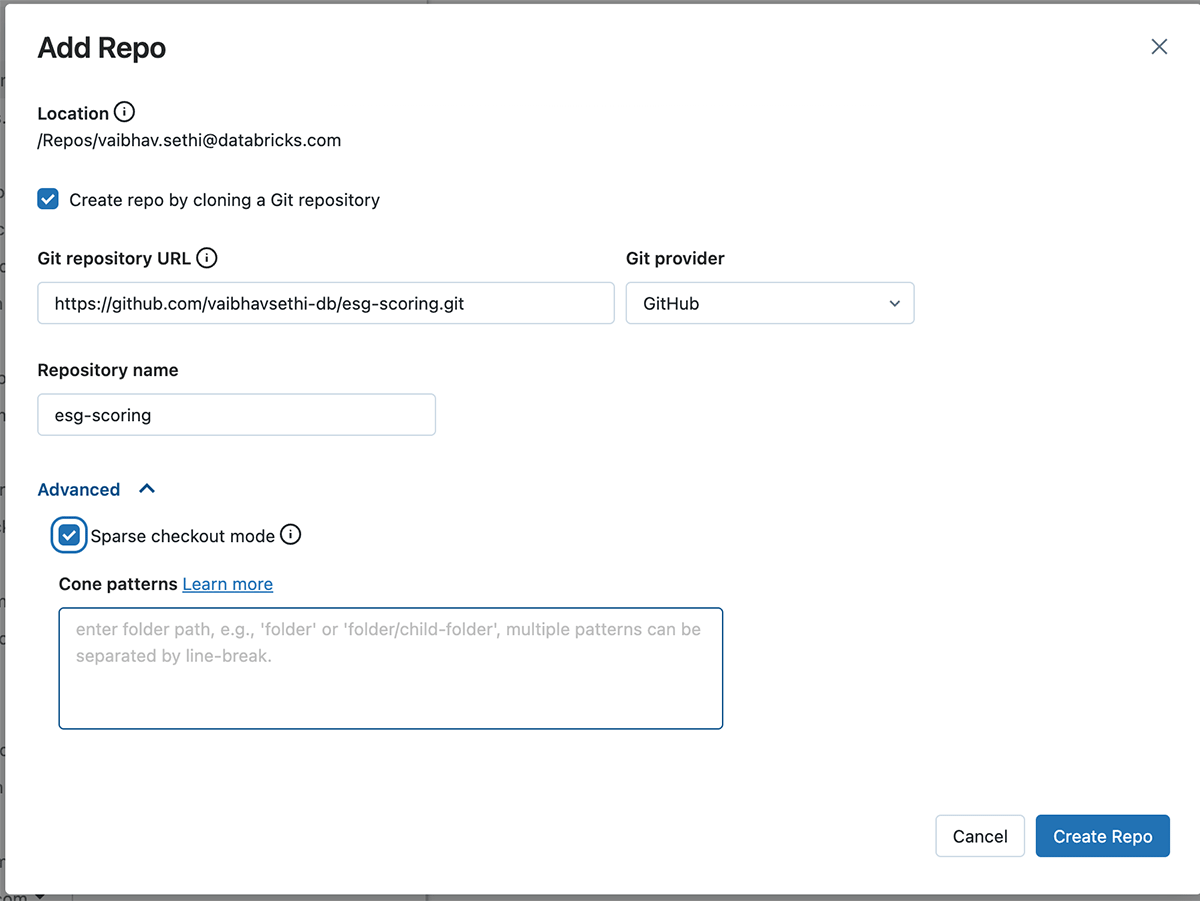Collapse the Advanced section heading
Viewport: 1200px width, 901px height.
click(x=79, y=490)
